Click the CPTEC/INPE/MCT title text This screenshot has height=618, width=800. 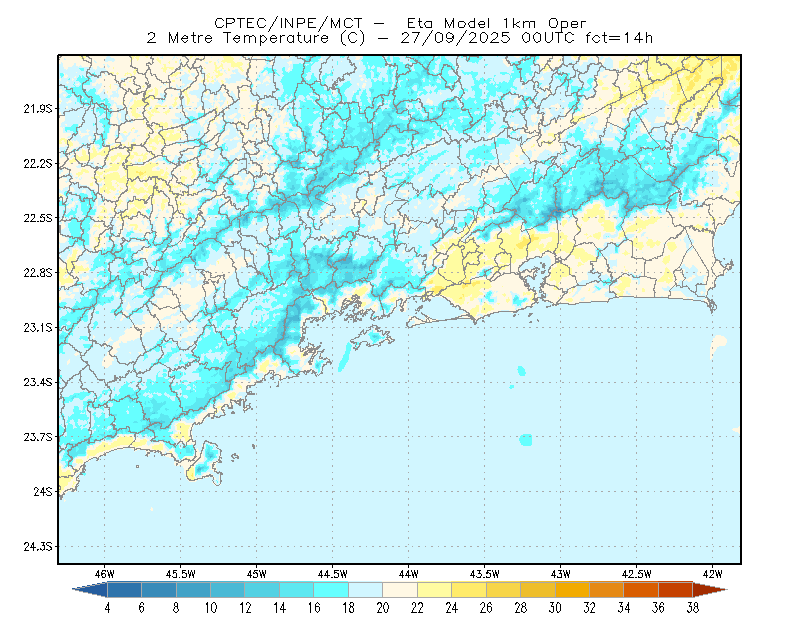tap(288, 23)
